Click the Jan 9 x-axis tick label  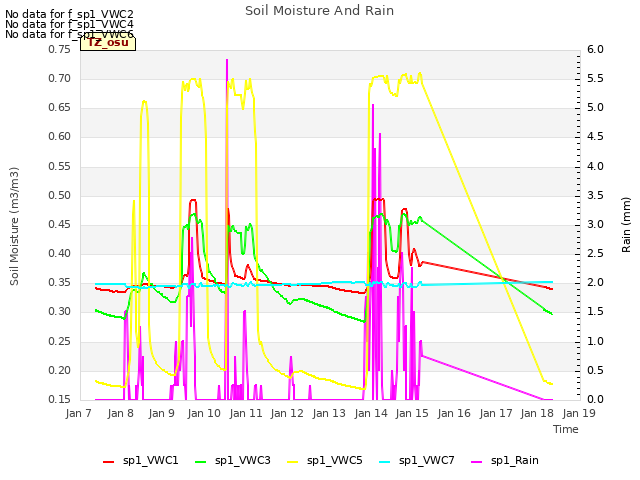[x=162, y=413]
